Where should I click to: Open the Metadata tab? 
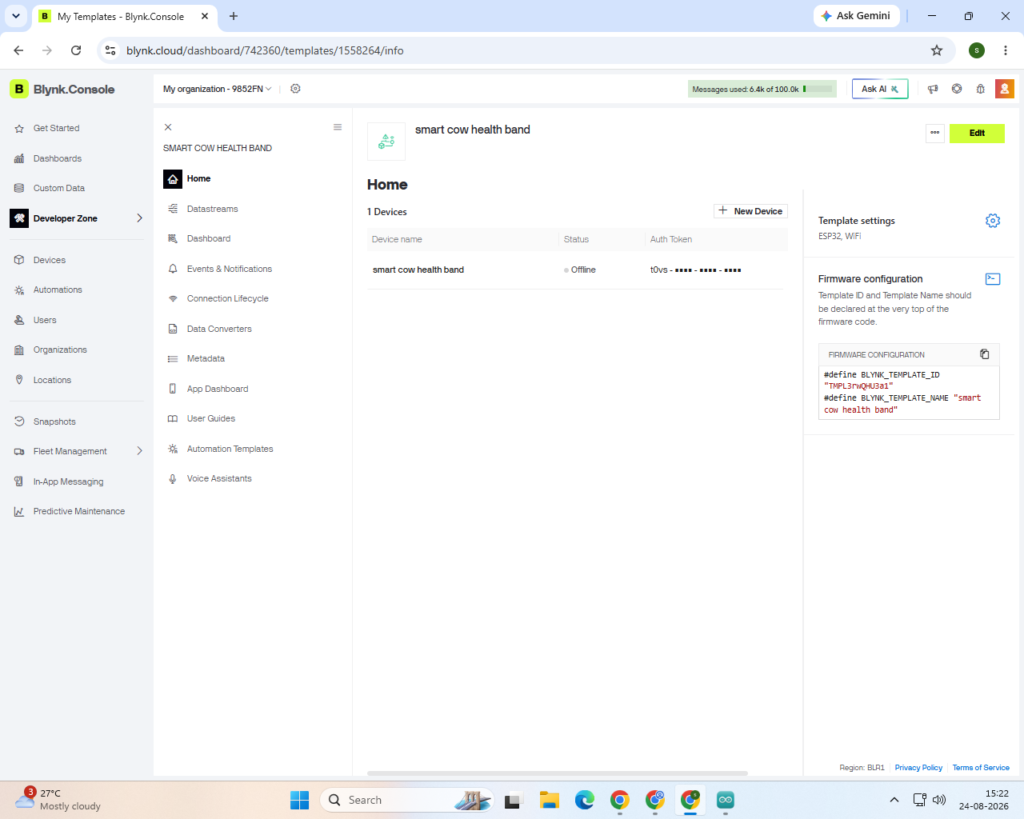point(206,359)
